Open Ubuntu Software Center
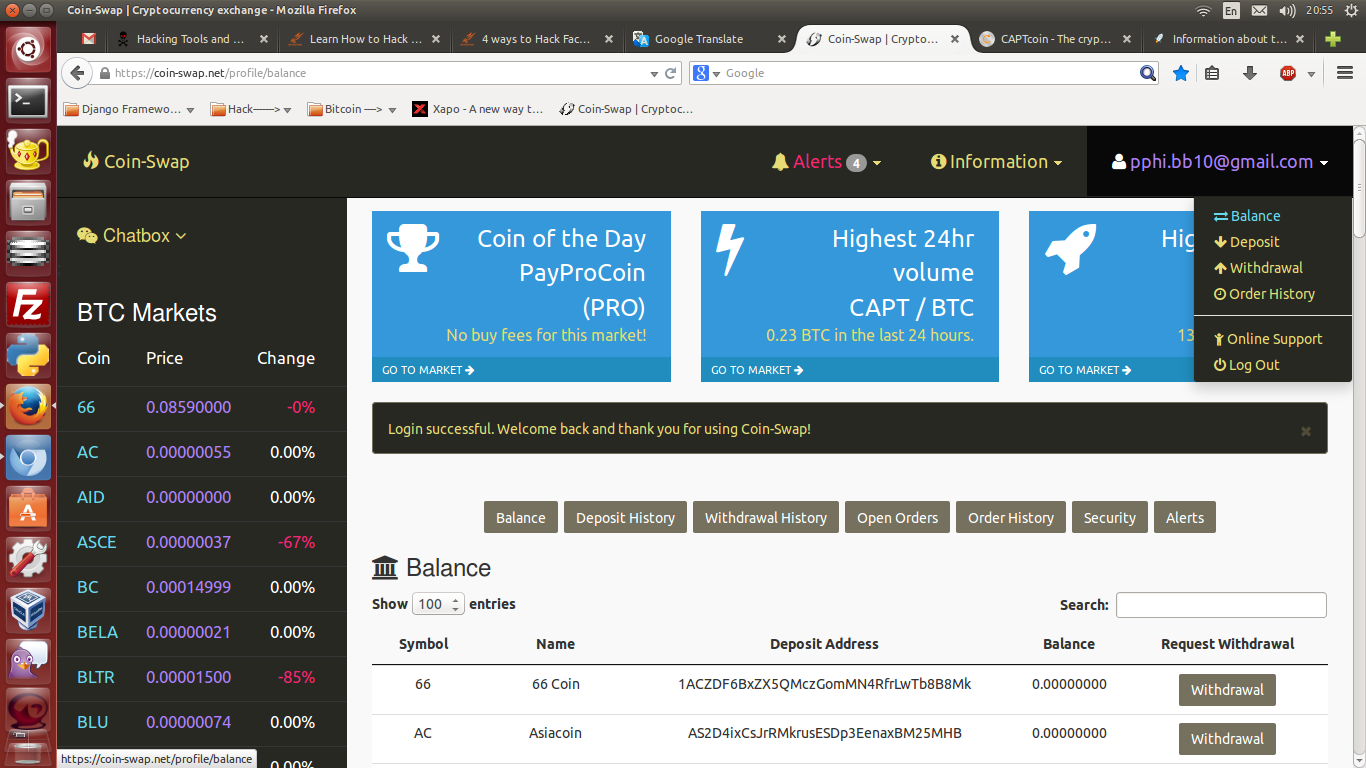This screenshot has width=1366, height=768. (x=28, y=509)
